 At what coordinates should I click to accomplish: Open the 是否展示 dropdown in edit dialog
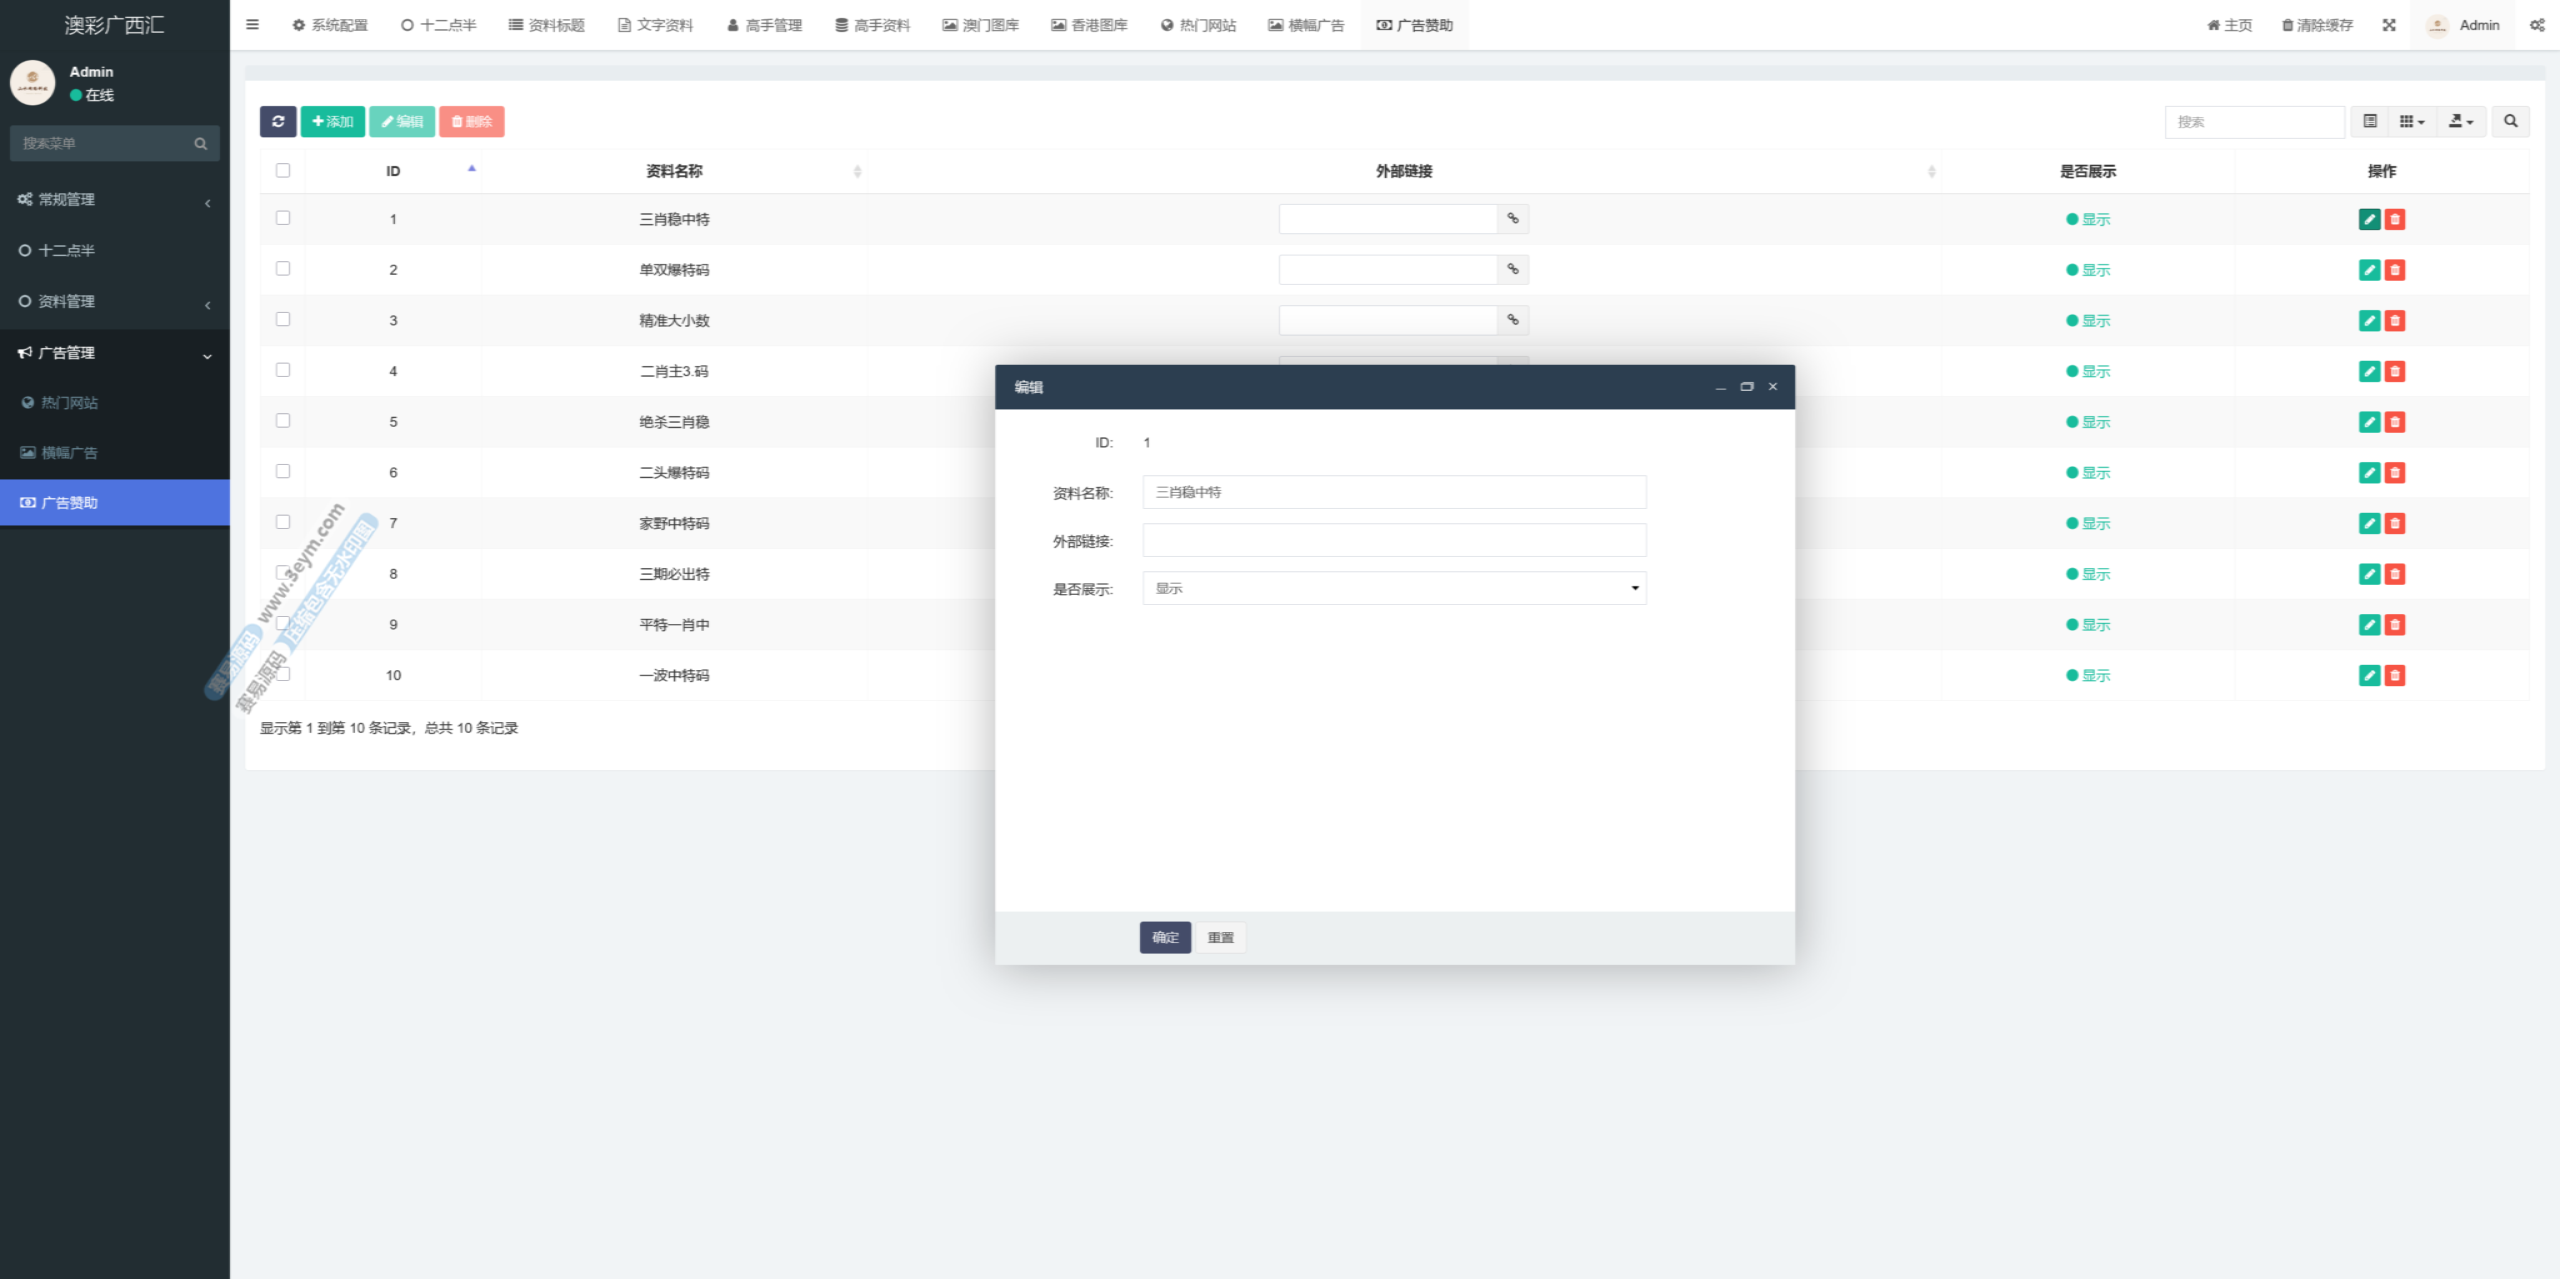coord(1394,588)
